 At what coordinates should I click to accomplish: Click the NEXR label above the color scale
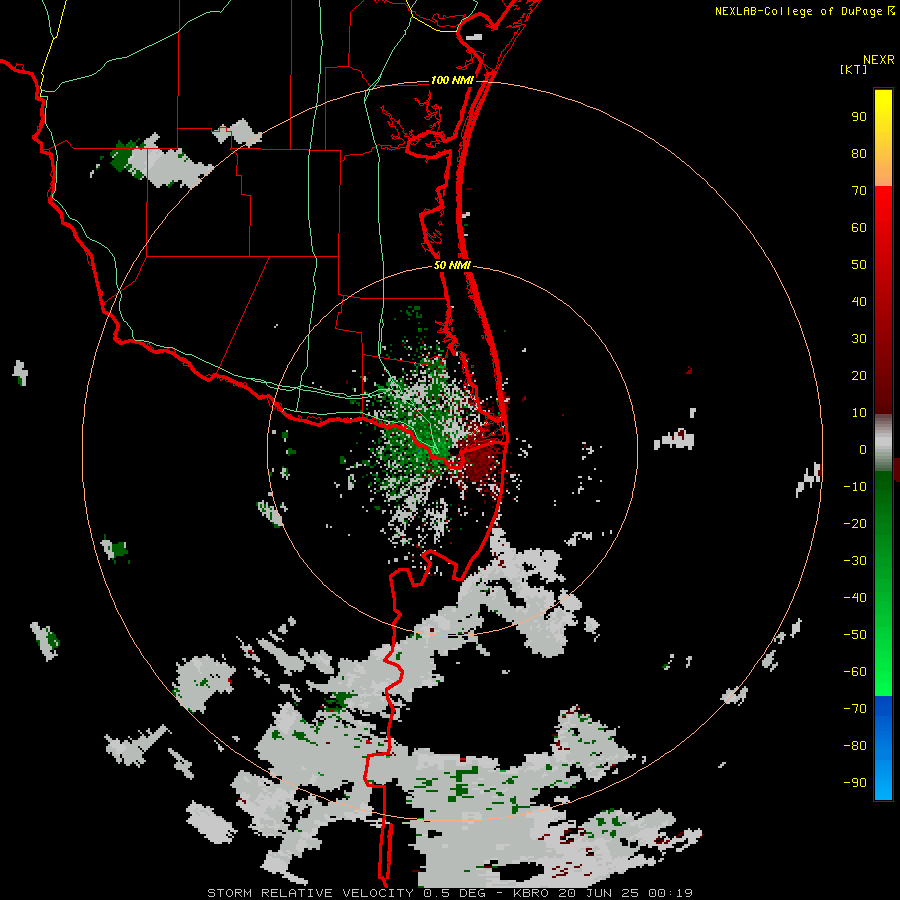(878, 60)
